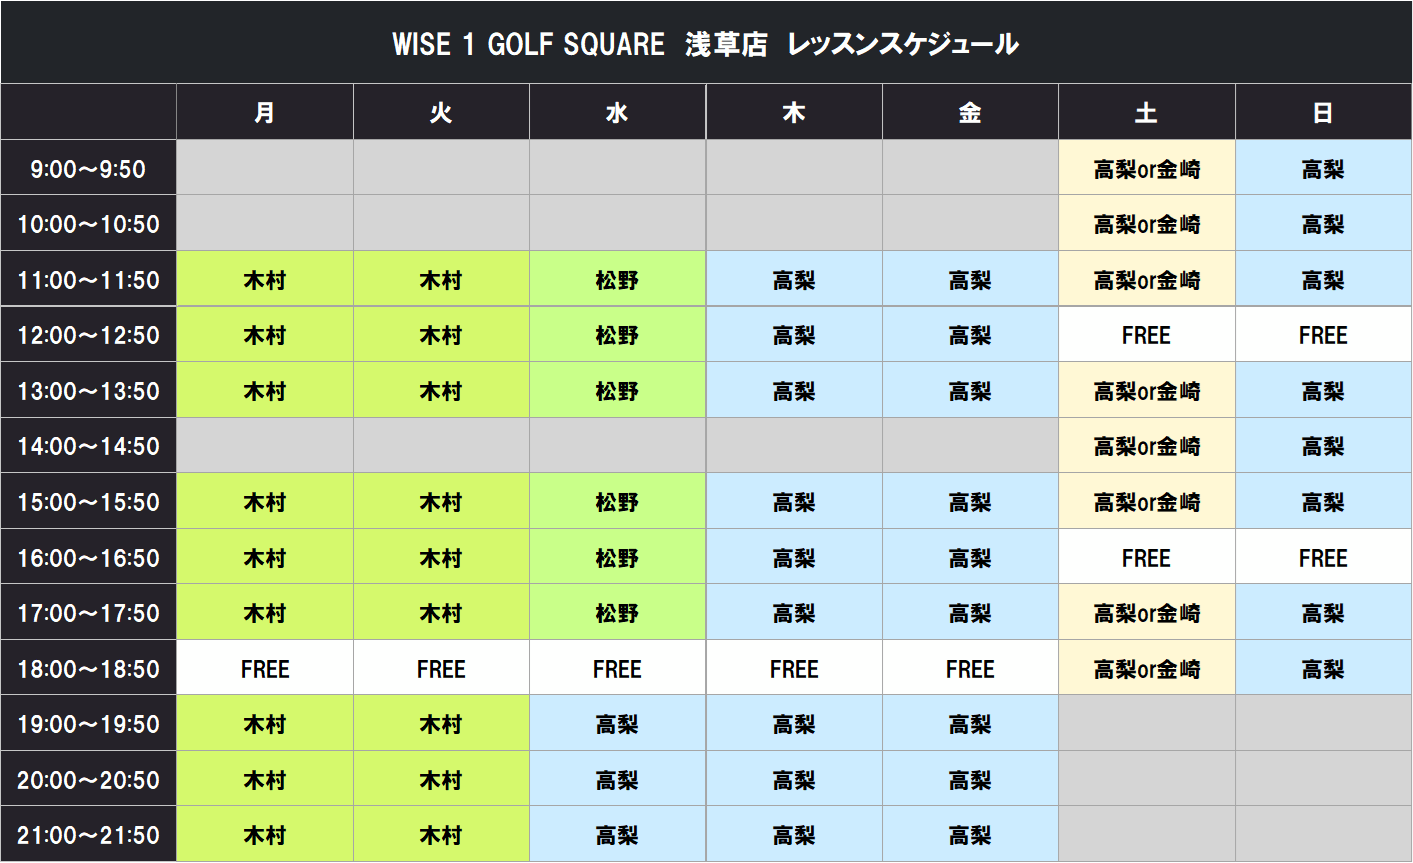The height and width of the screenshot is (863, 1413).
Task: Select 松野 in Wednesday 15:00 slot
Action: [617, 501]
